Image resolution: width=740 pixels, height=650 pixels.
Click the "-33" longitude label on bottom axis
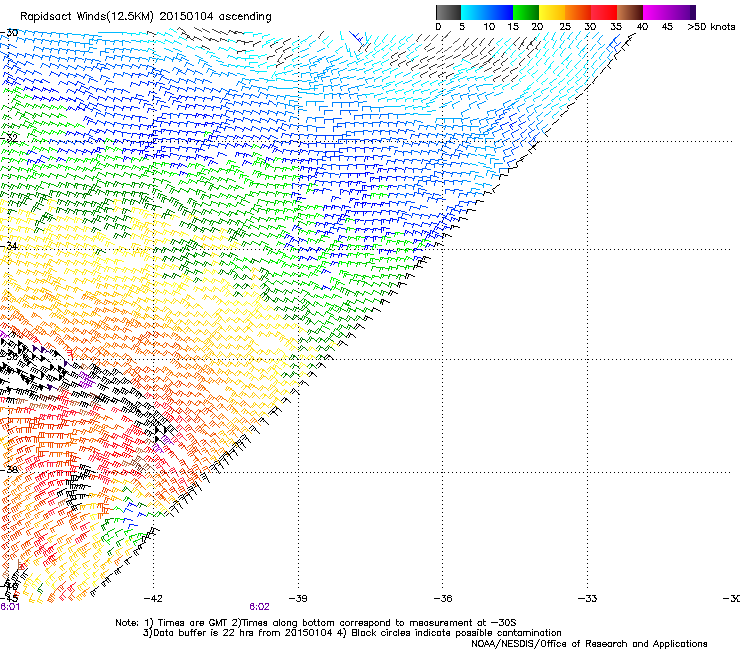point(588,599)
